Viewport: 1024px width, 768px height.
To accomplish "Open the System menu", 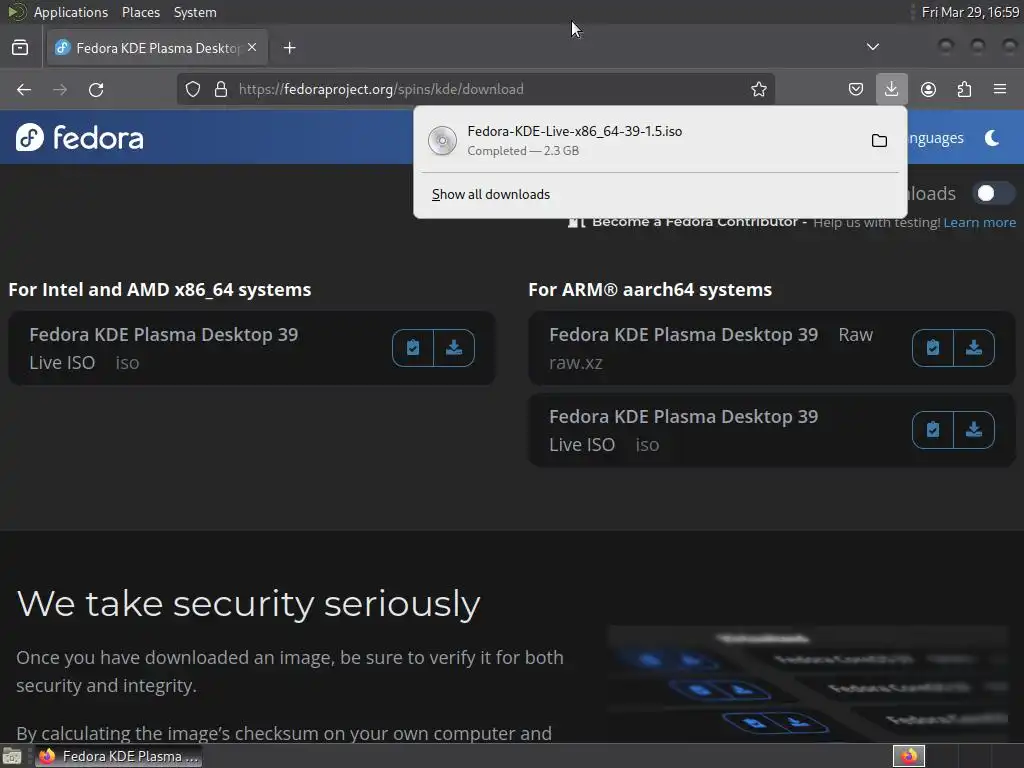I will 195,12.
